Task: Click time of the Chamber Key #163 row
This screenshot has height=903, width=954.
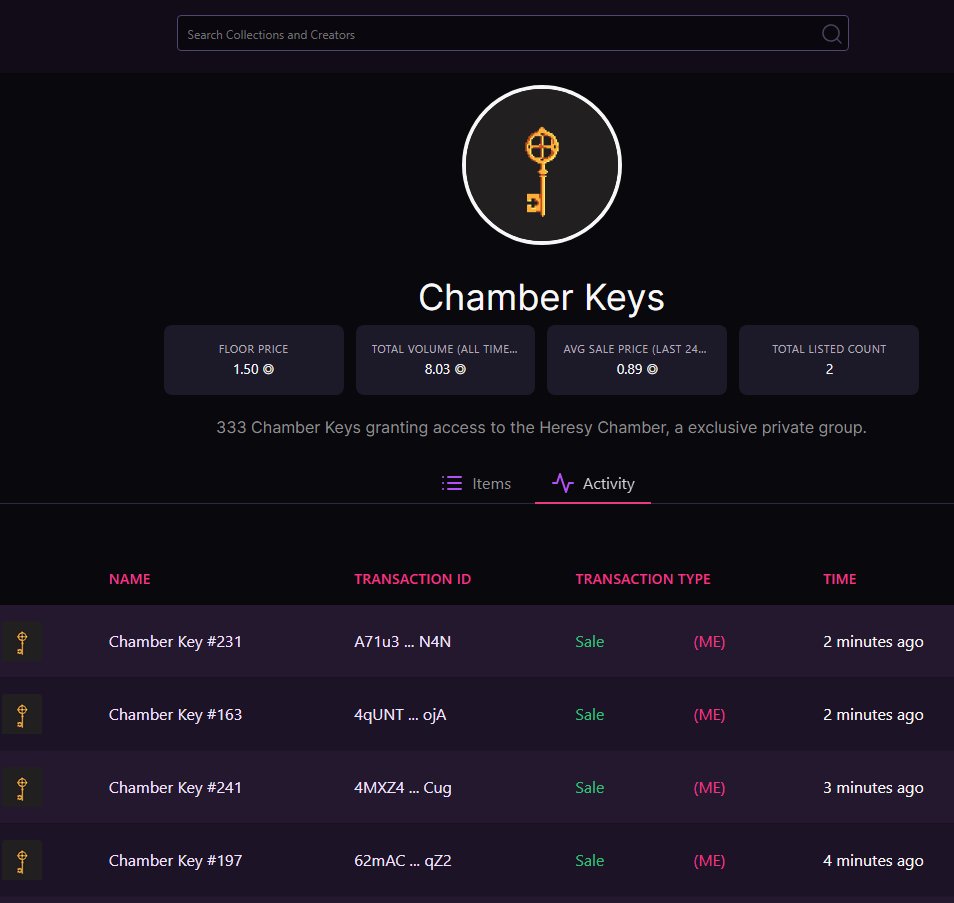Action: (873, 715)
